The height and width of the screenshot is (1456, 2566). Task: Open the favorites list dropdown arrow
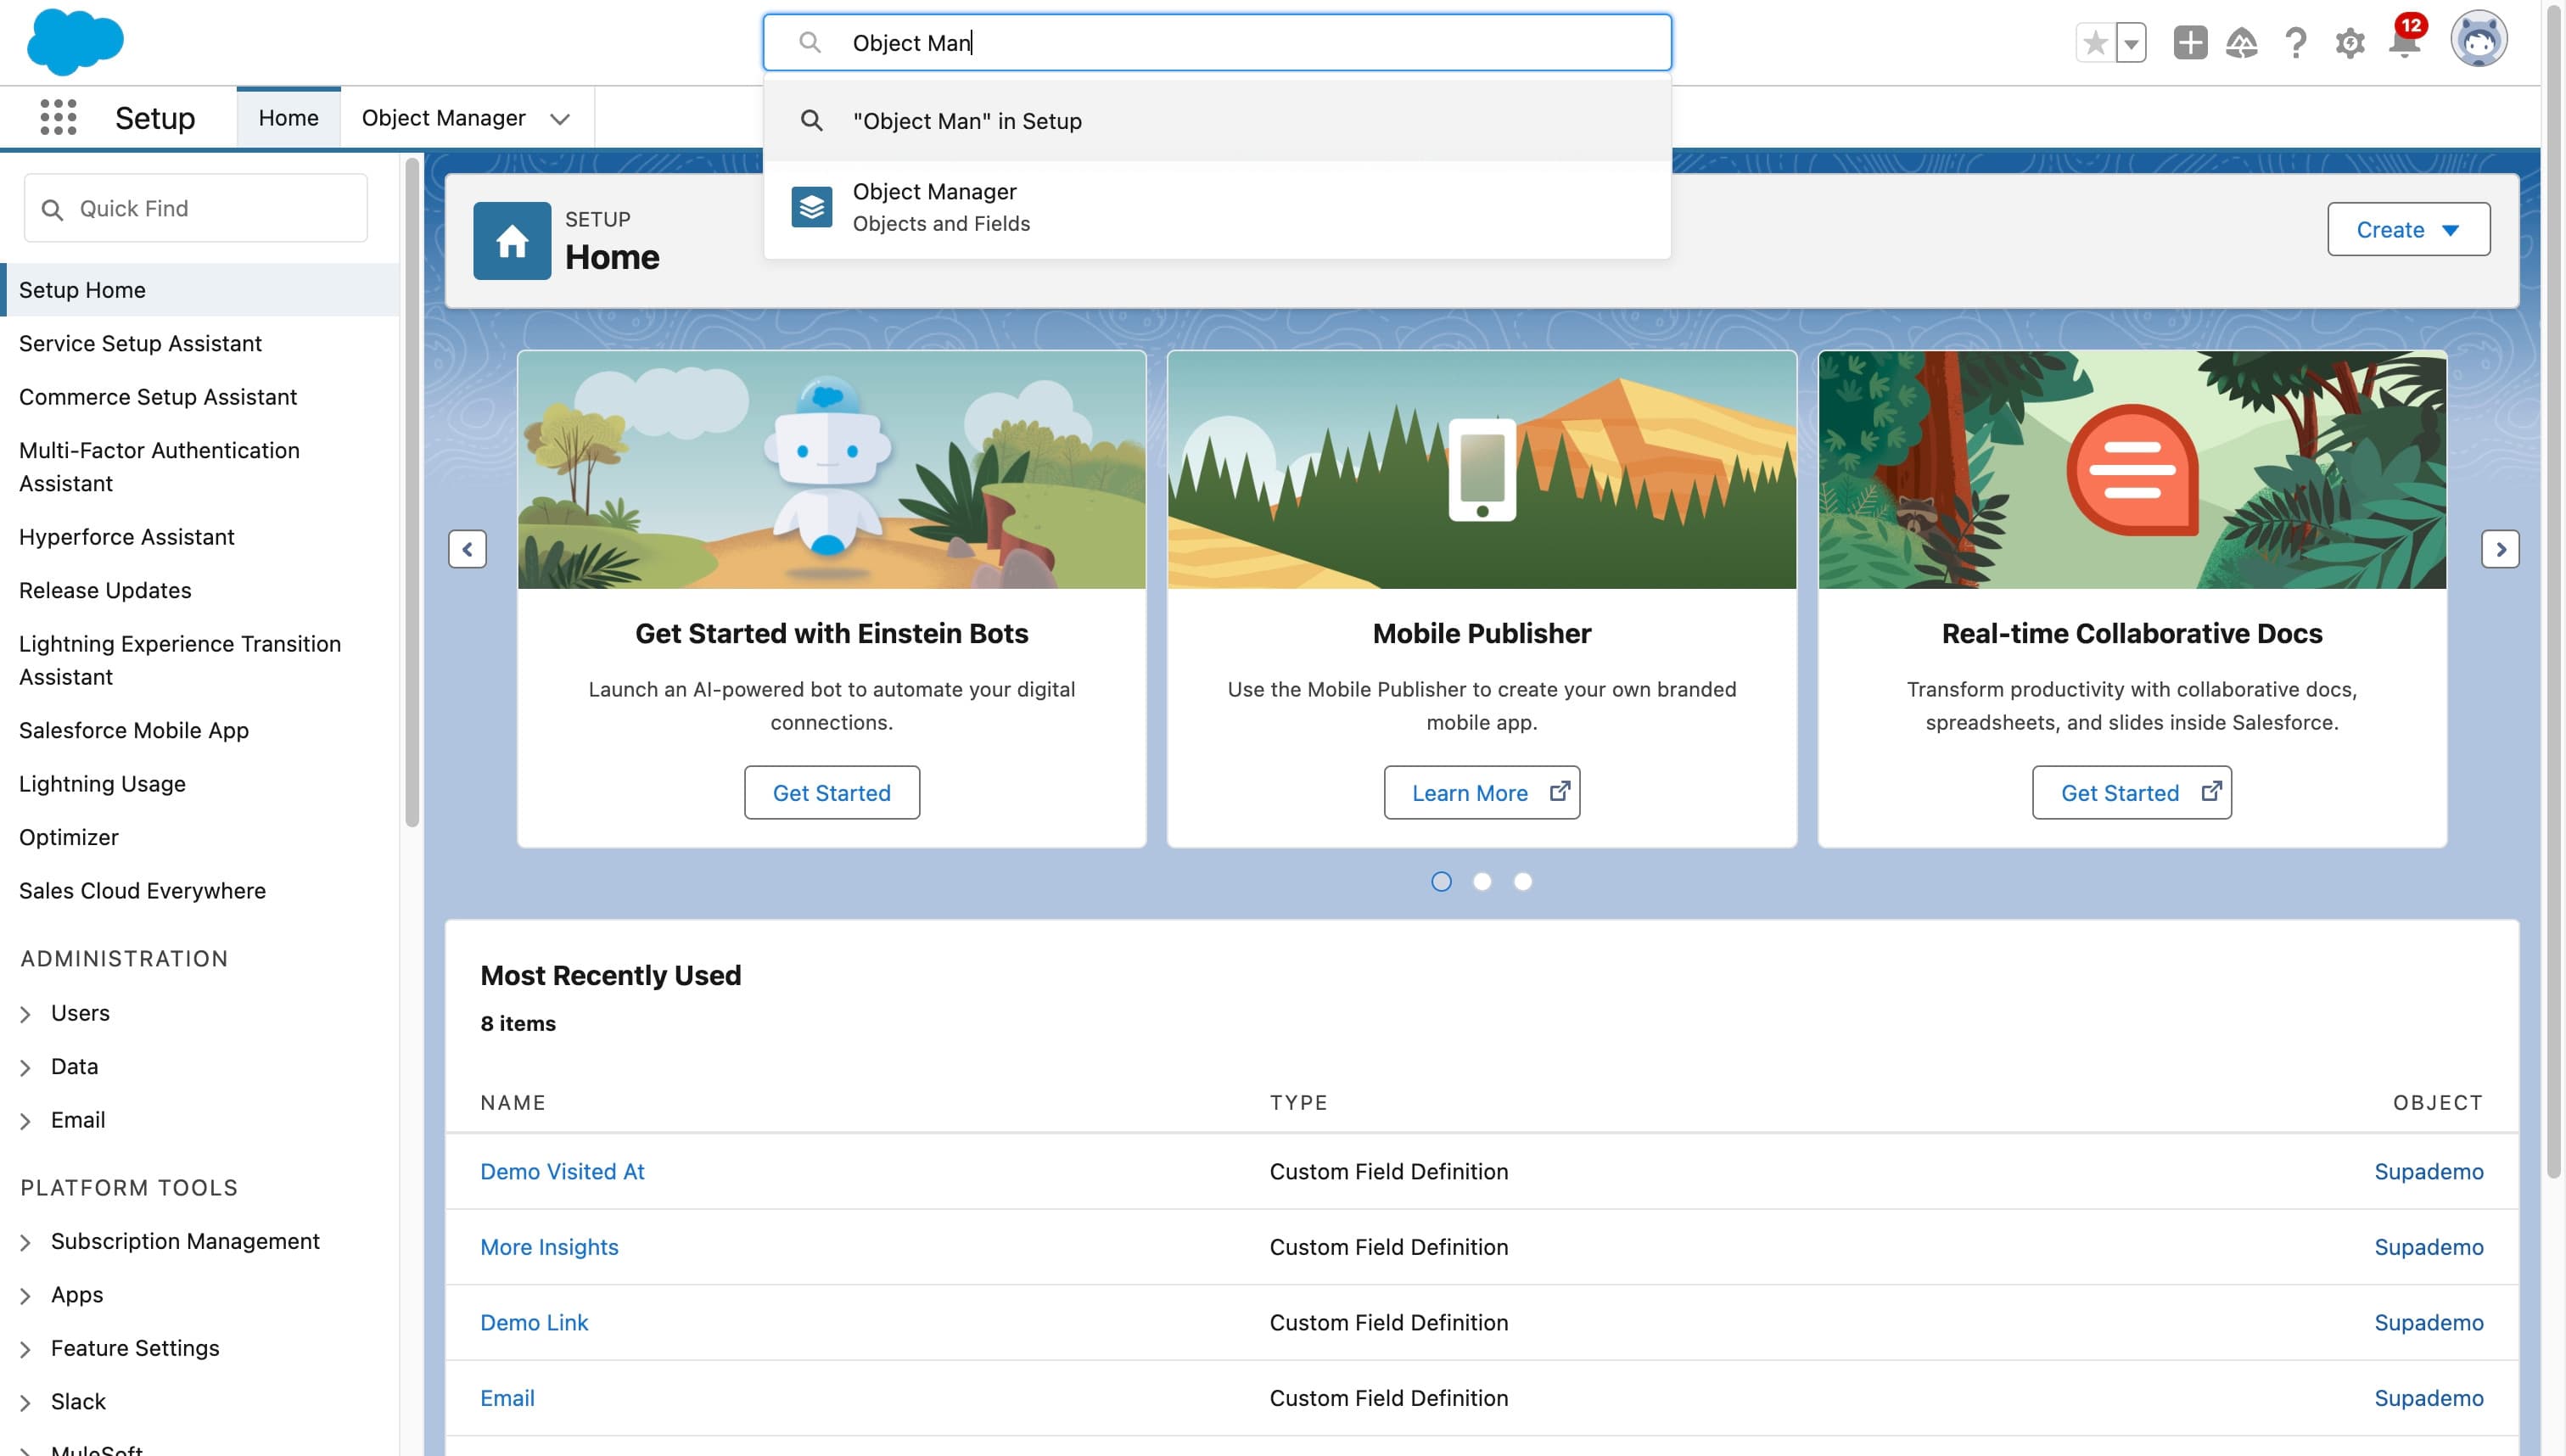(2131, 43)
